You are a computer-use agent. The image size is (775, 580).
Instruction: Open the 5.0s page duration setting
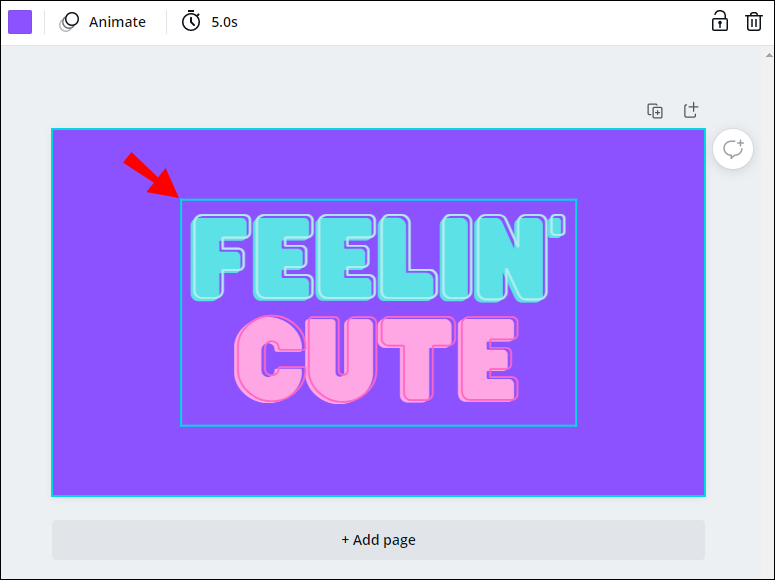click(224, 22)
